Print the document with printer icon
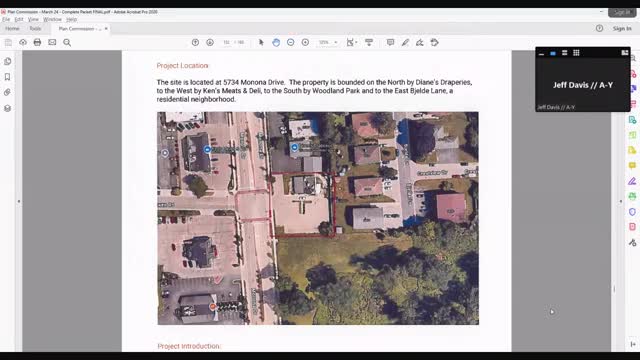The height and width of the screenshot is (360, 640). click(x=37, y=42)
